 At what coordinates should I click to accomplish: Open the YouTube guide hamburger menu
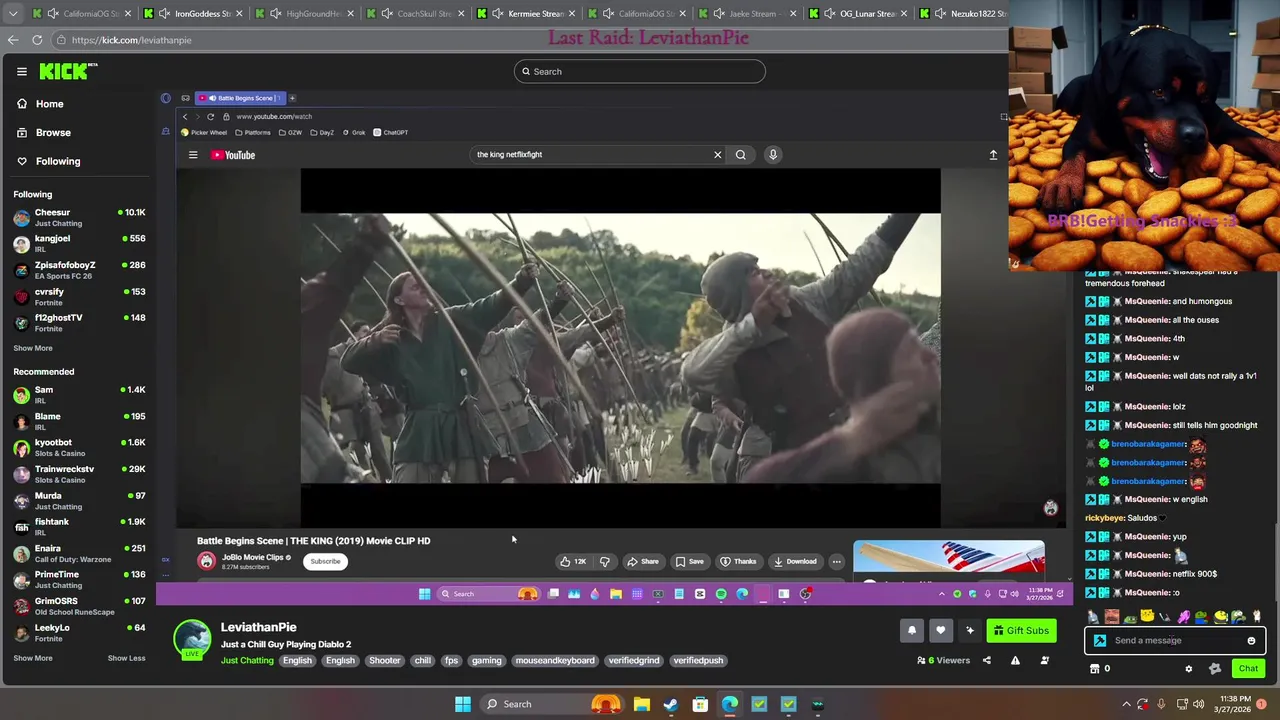[193, 155]
